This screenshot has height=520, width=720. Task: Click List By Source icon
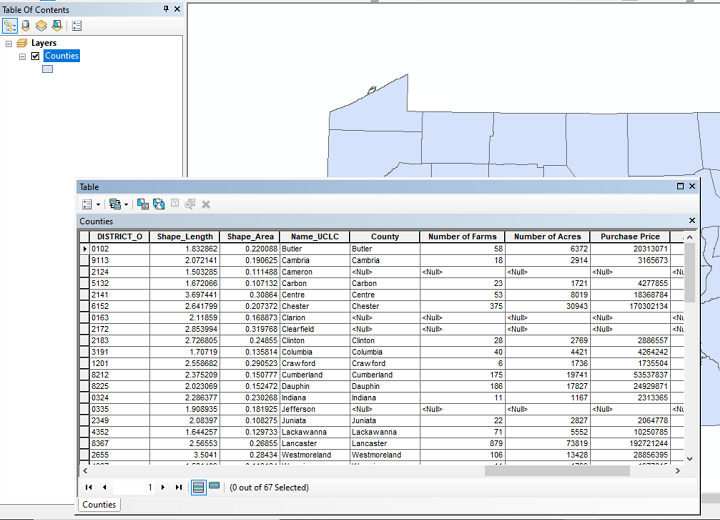[25, 25]
